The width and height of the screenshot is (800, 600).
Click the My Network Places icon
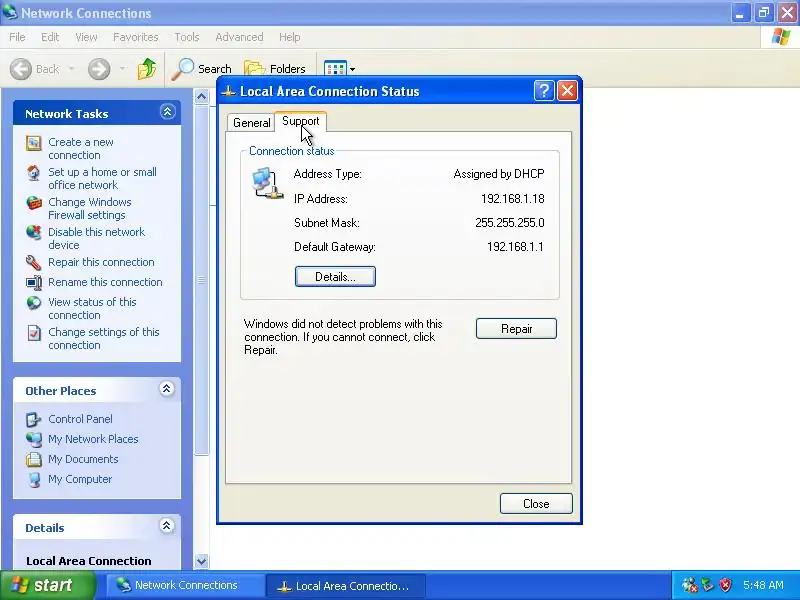tap(34, 439)
